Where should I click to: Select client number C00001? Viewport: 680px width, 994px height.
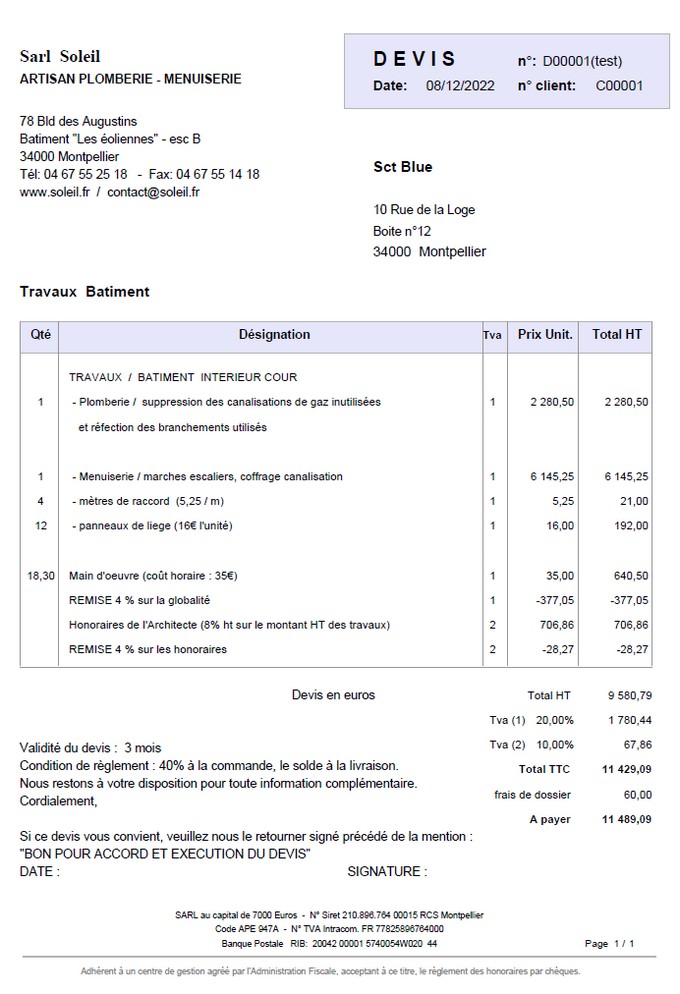click(619, 86)
